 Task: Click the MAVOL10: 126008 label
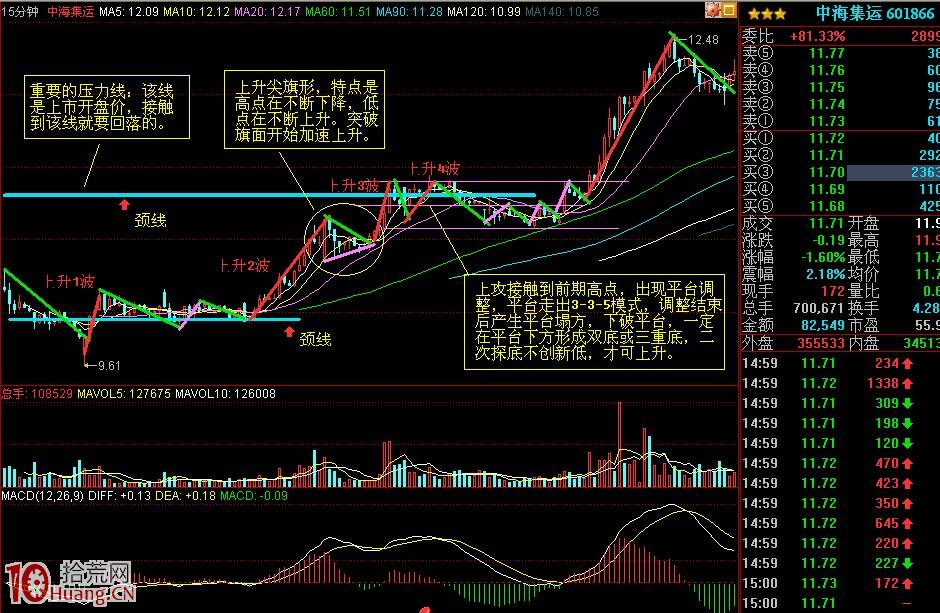[225, 394]
